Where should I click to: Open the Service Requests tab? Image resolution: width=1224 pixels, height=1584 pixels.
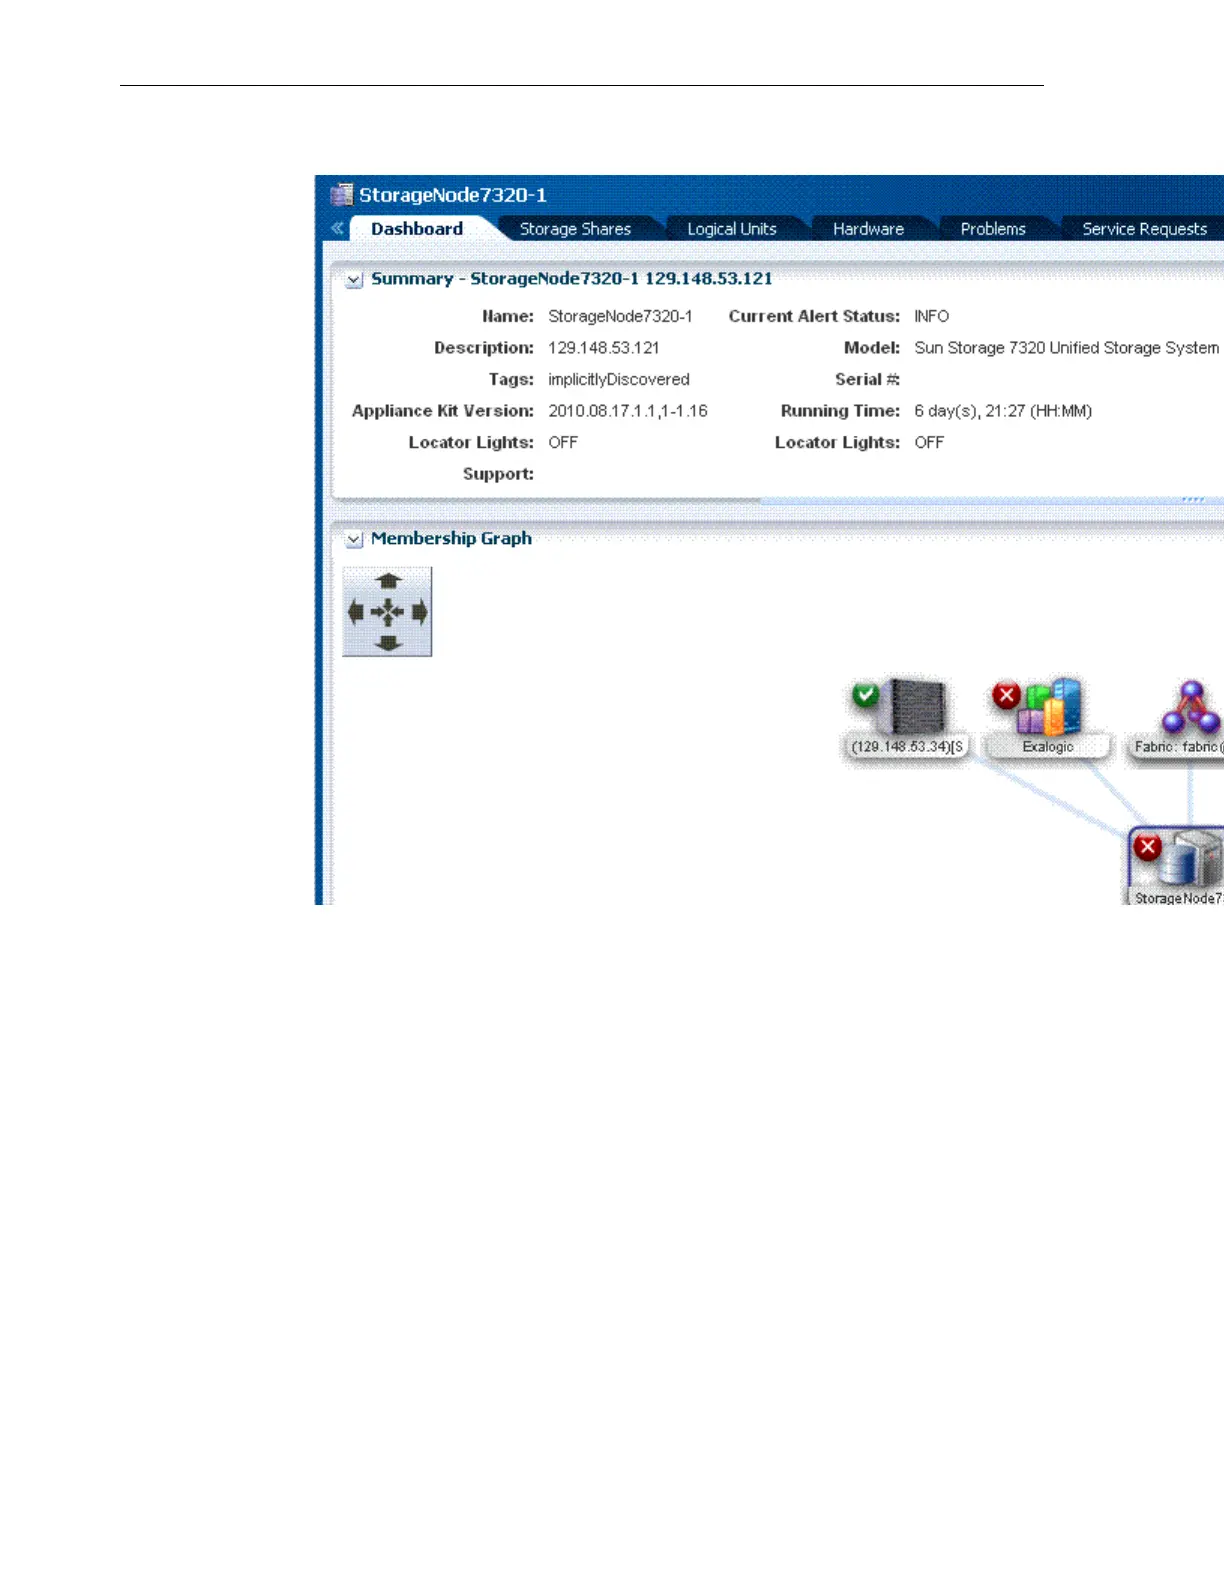1144,229
